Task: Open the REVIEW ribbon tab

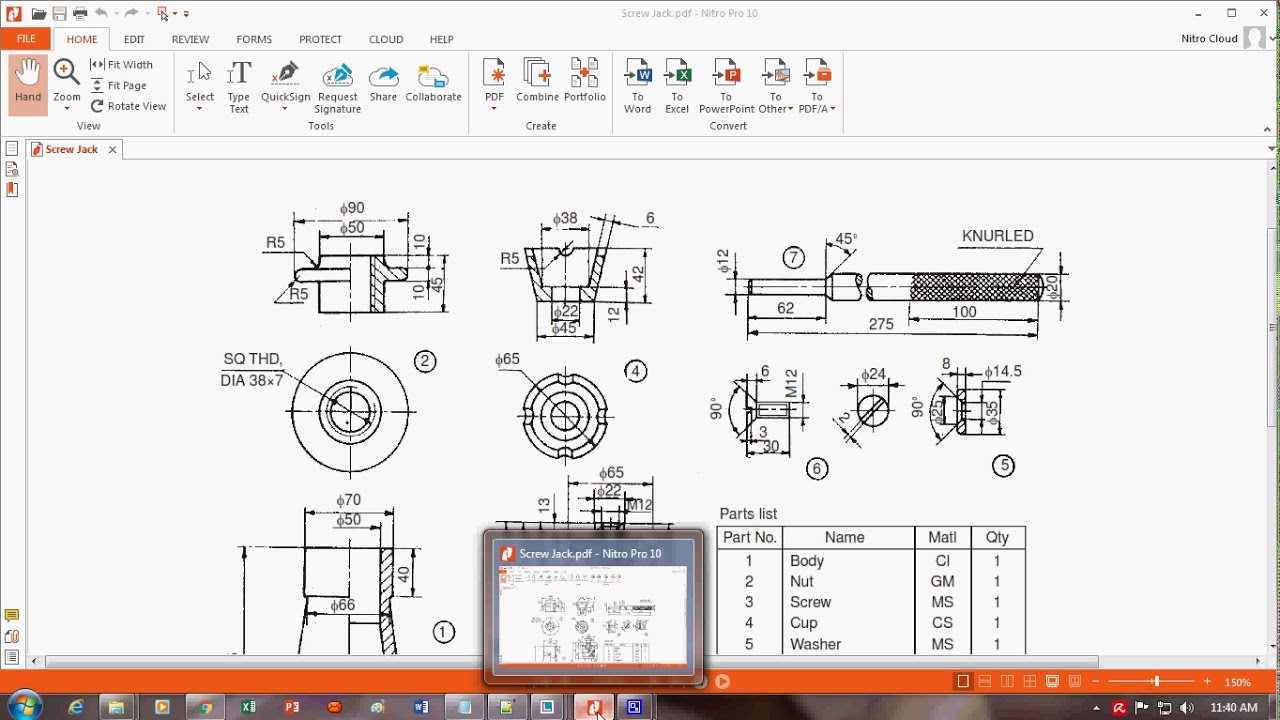Action: coord(190,39)
